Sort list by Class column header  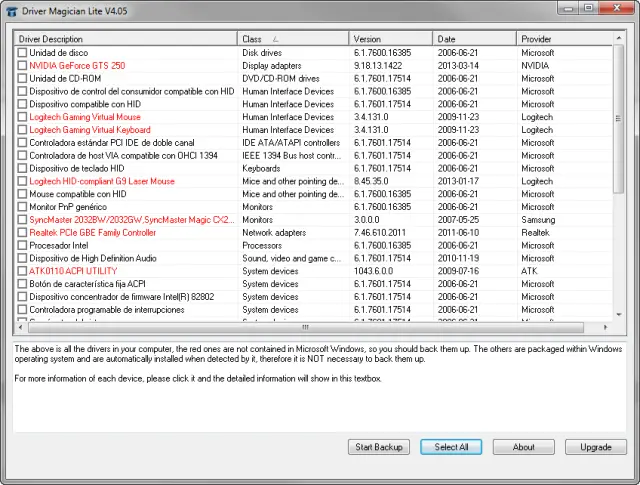pos(292,39)
